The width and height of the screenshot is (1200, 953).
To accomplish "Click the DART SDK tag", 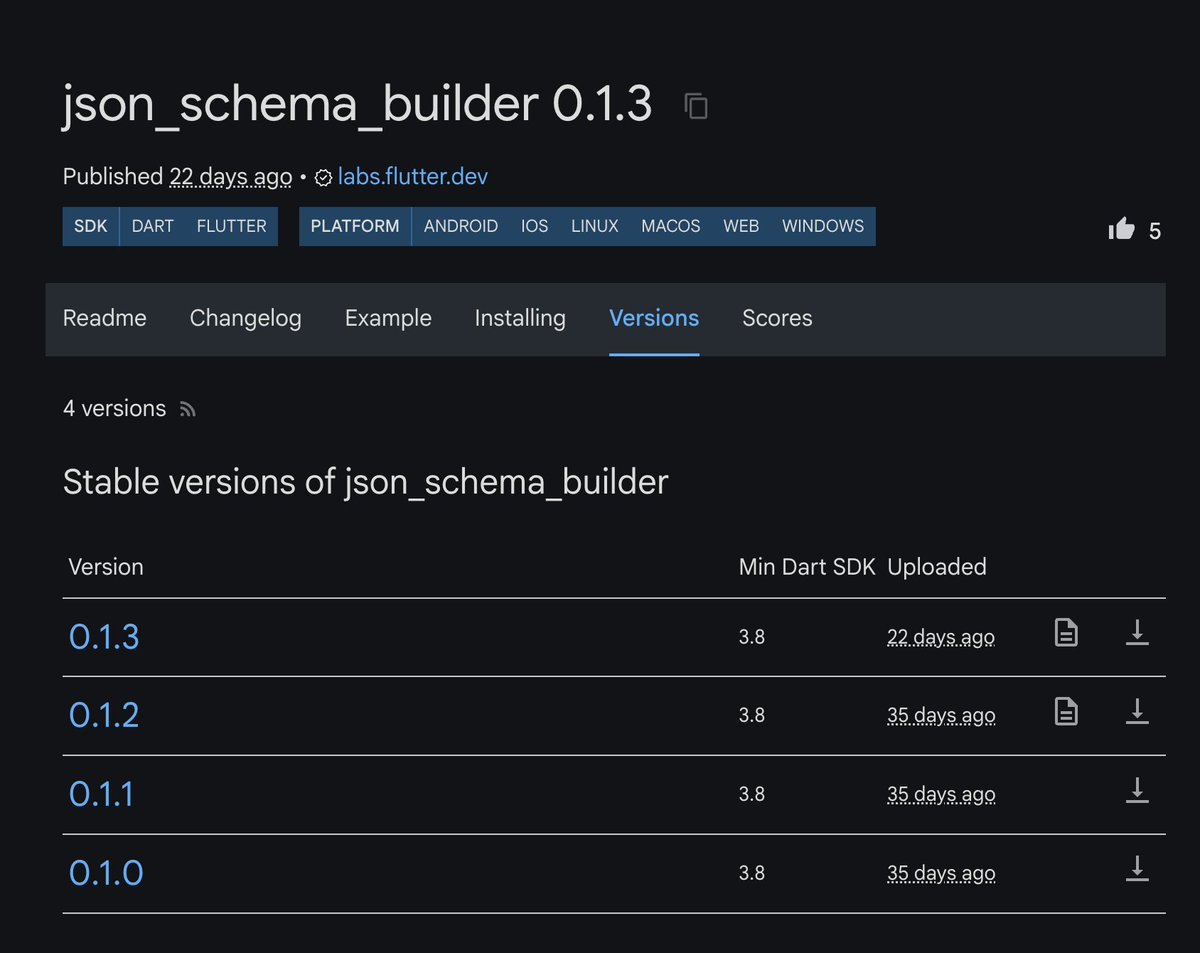I will click(x=153, y=226).
